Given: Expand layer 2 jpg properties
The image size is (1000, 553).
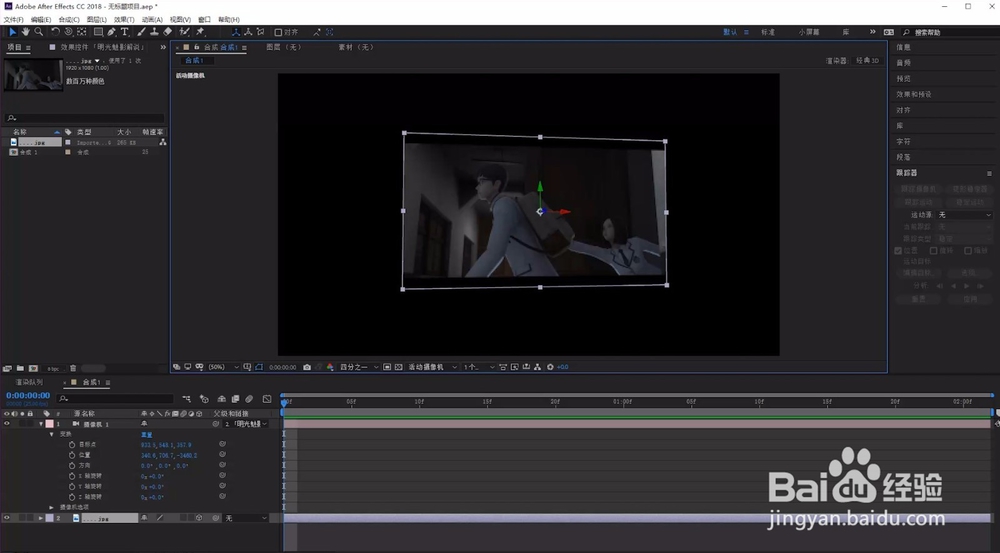Looking at the screenshot, I should tap(41, 518).
